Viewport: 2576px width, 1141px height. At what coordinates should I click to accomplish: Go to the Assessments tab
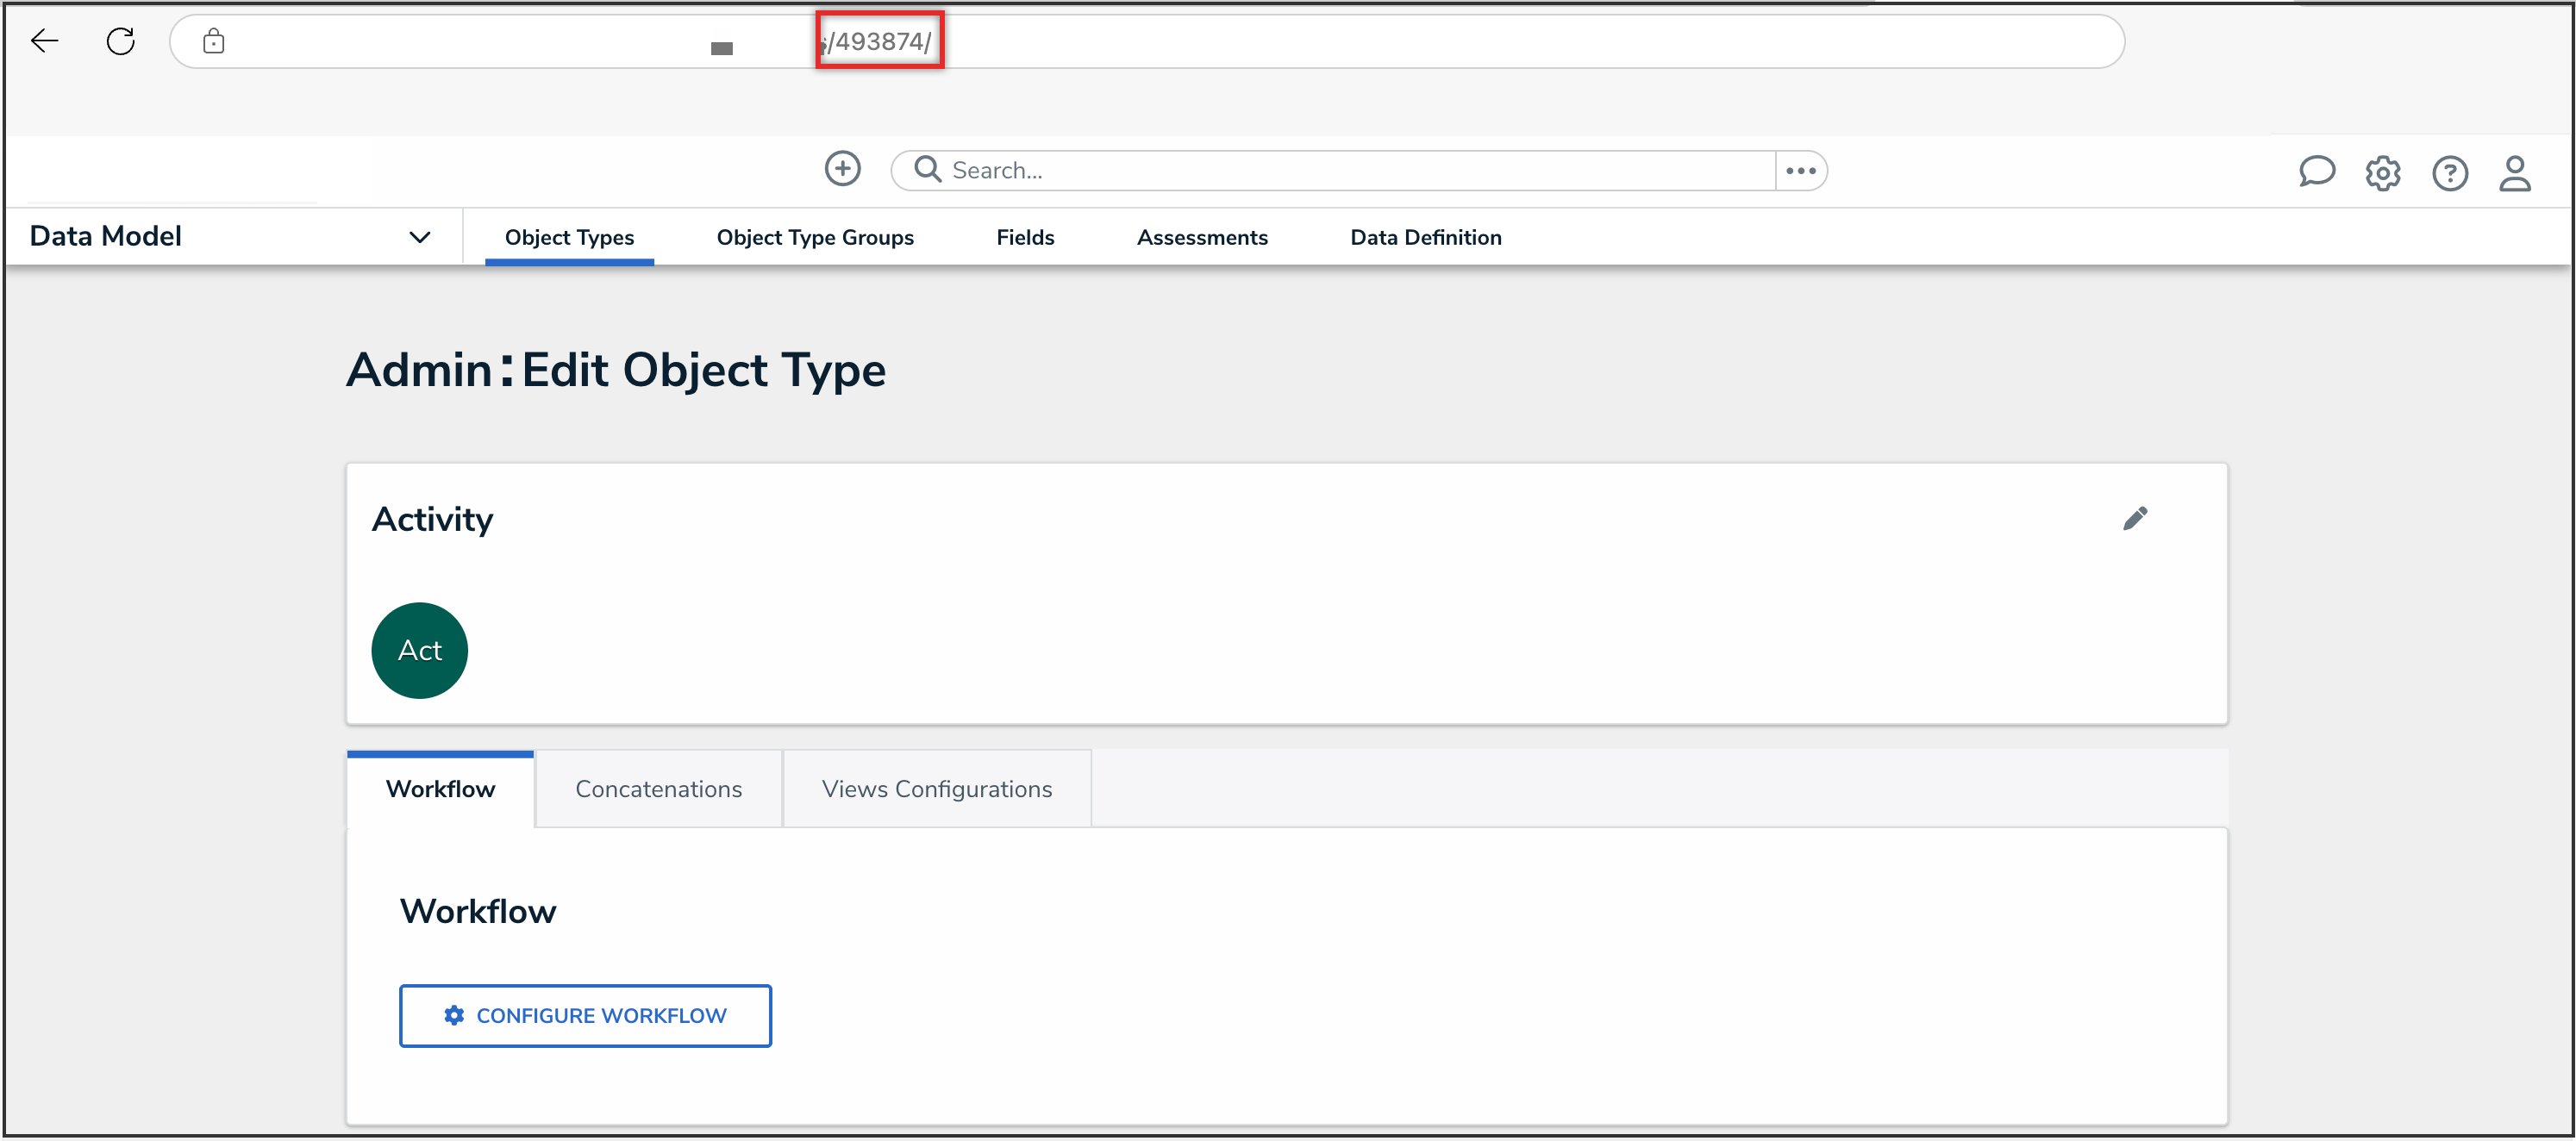click(x=1201, y=237)
